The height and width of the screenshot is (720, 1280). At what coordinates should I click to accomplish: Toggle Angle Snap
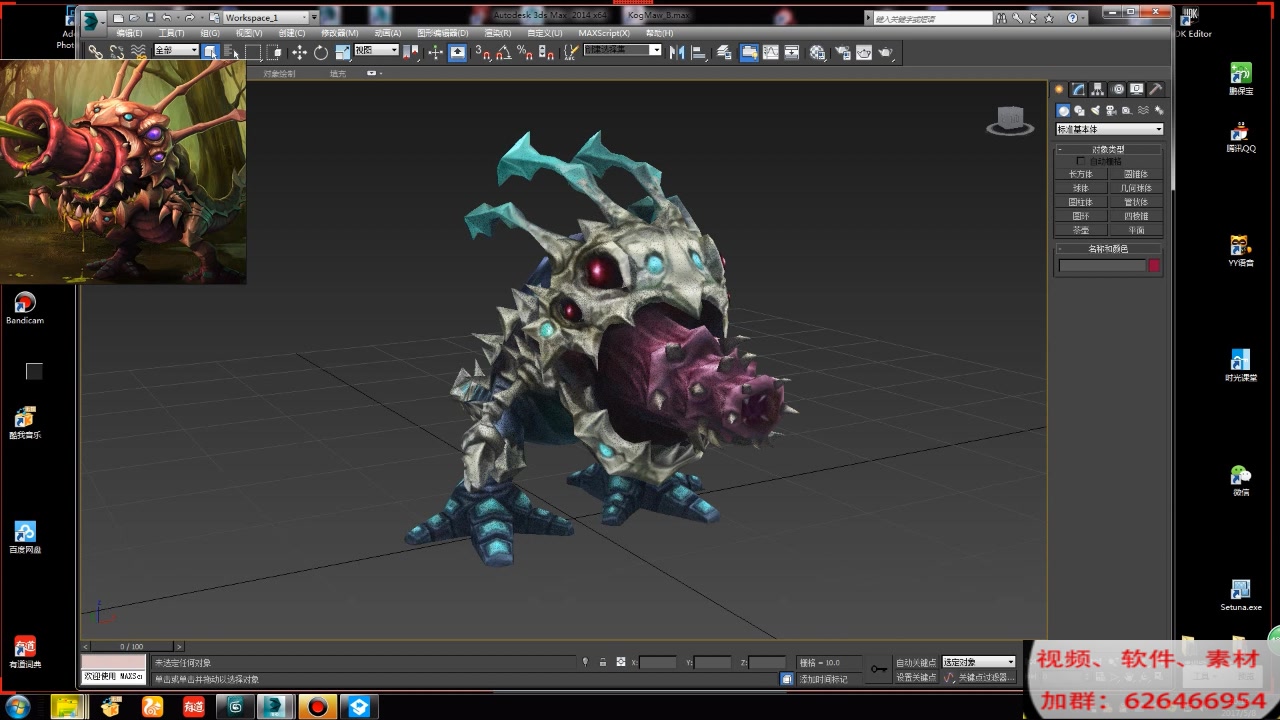tap(504, 52)
